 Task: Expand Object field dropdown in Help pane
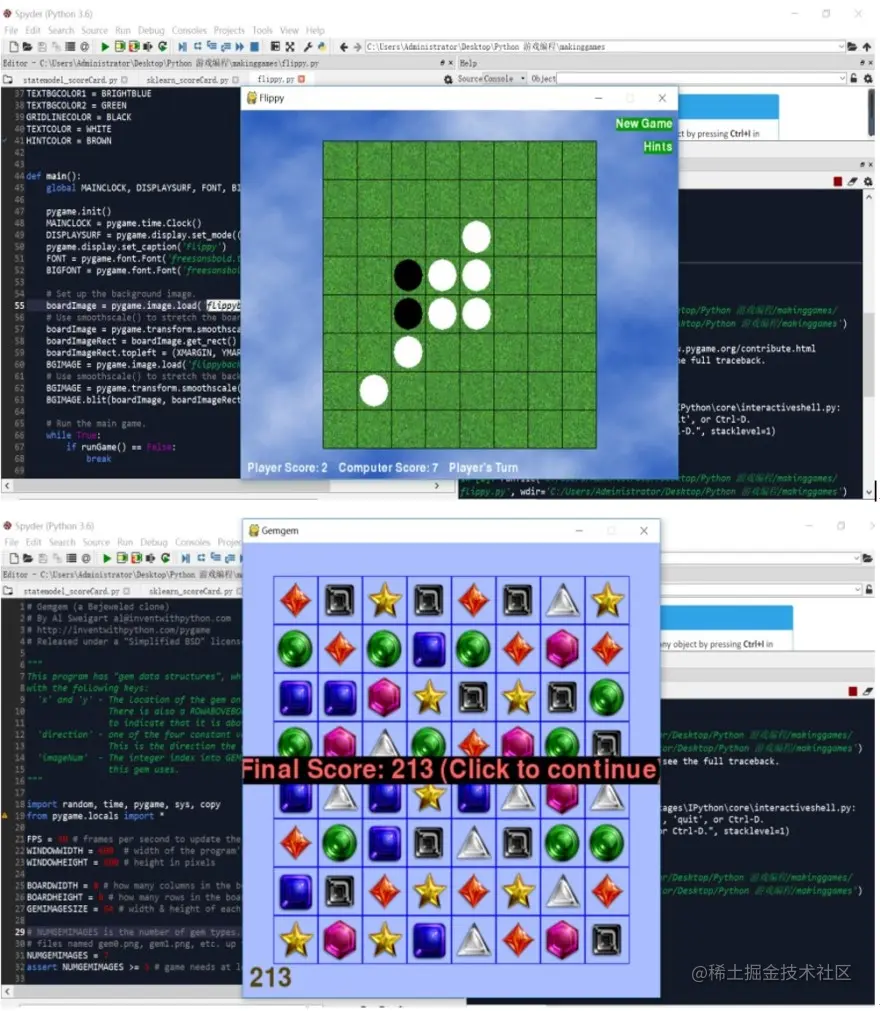pos(842,79)
